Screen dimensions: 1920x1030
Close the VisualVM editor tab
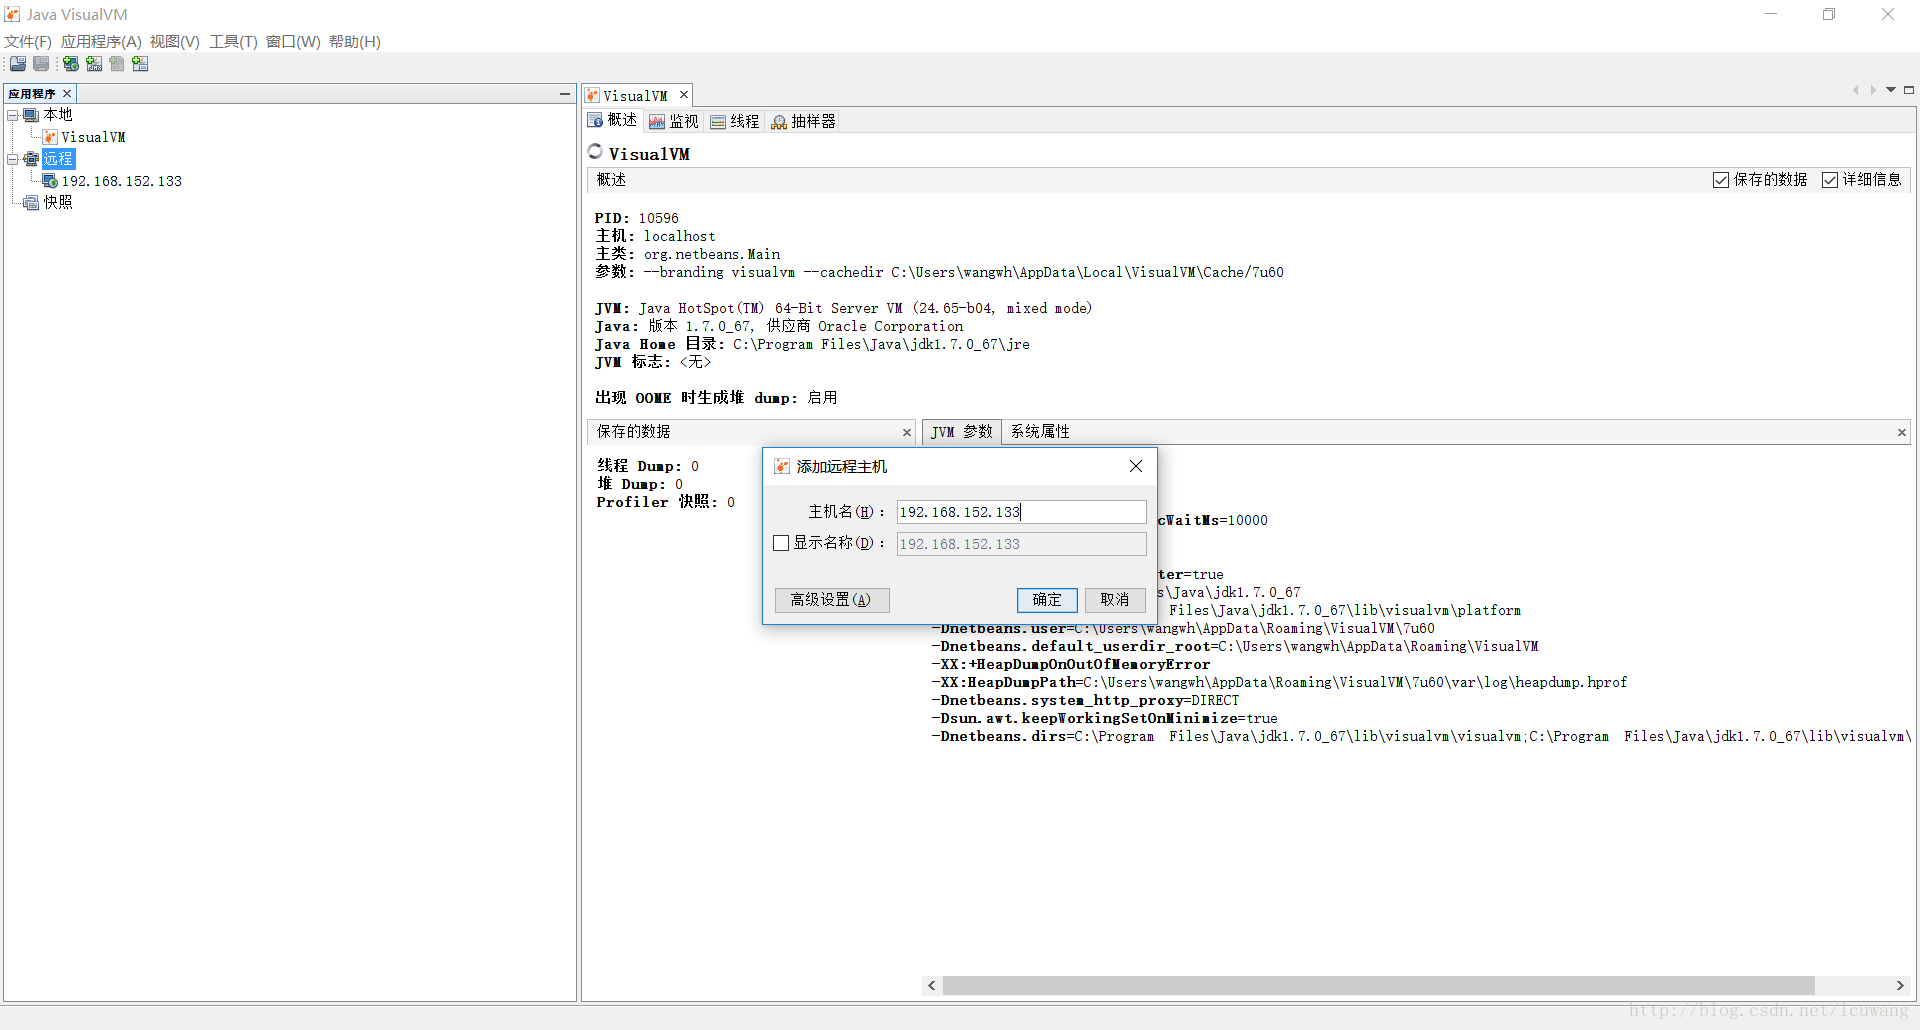point(684,95)
